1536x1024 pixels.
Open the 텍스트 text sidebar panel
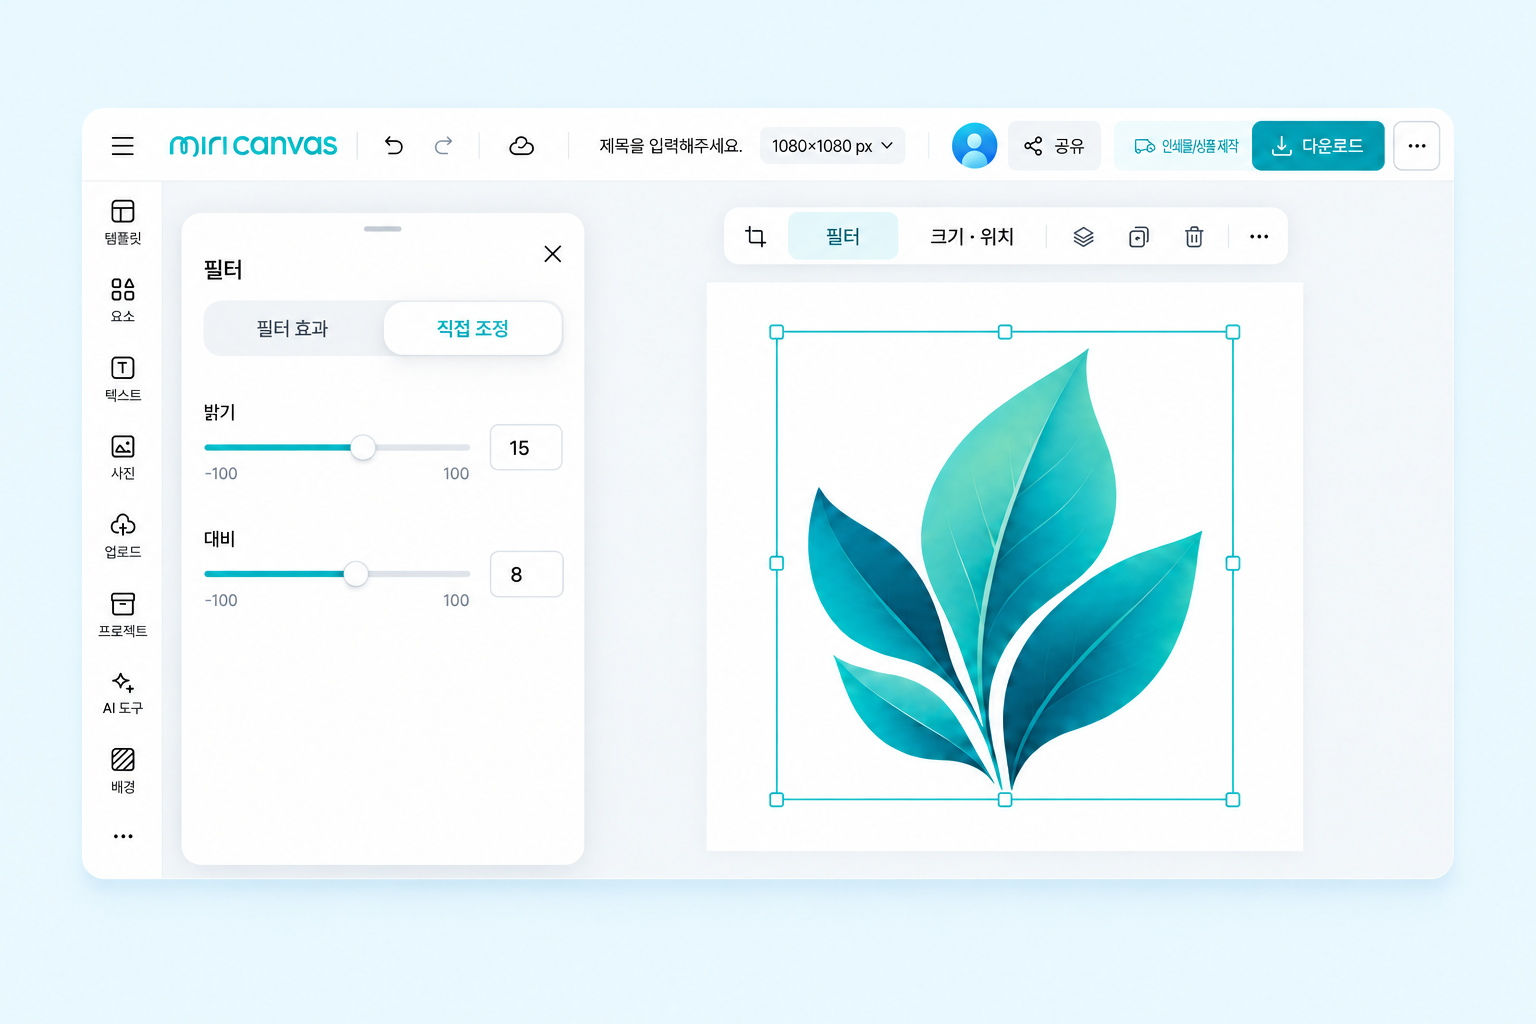122,379
